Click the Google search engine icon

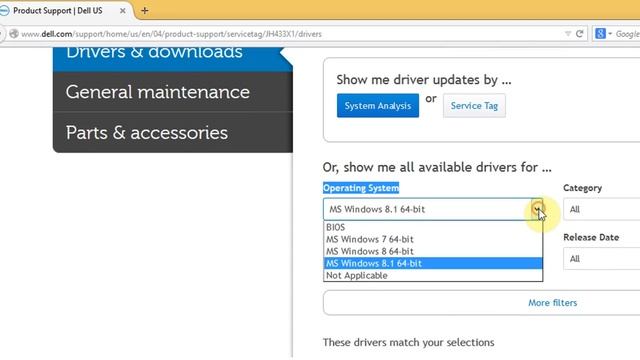pyautogui.click(x=600, y=34)
